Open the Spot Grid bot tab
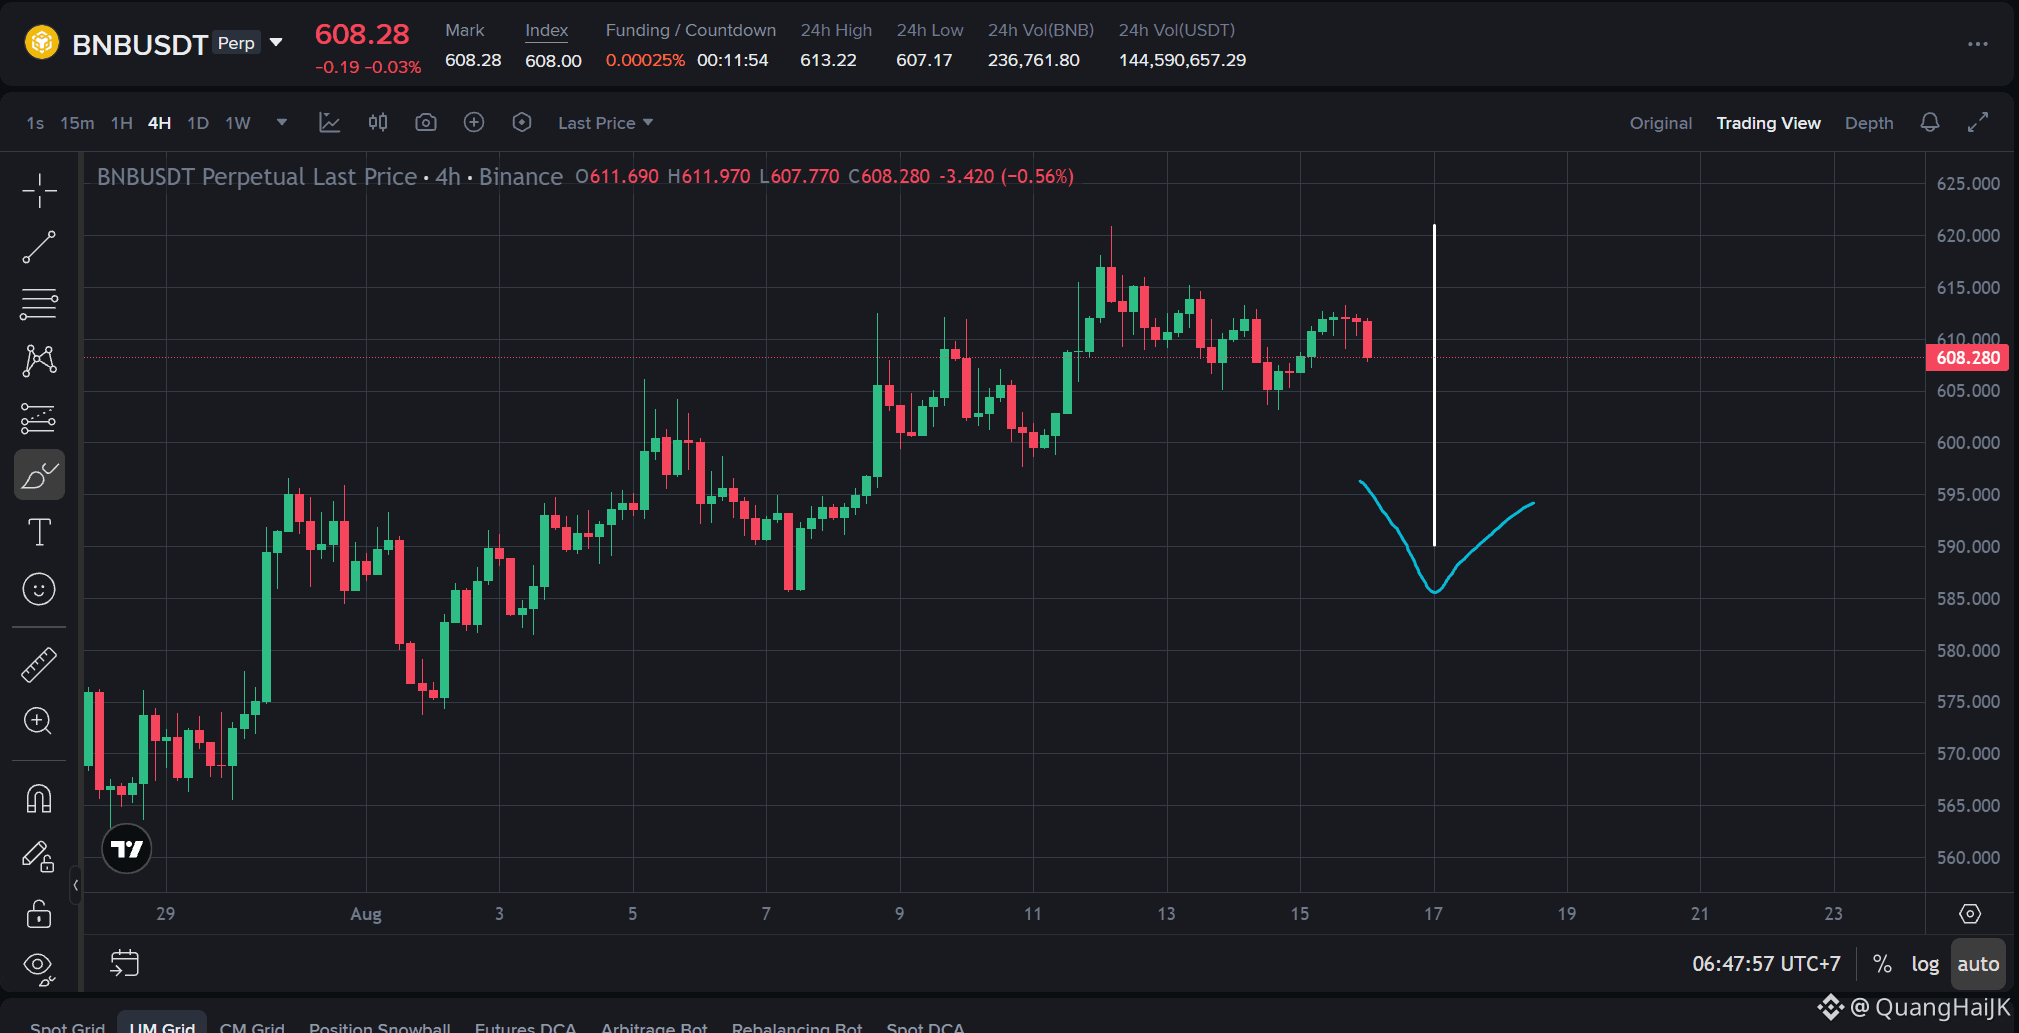Screen dimensions: 2019x1033 click(x=67, y=1026)
